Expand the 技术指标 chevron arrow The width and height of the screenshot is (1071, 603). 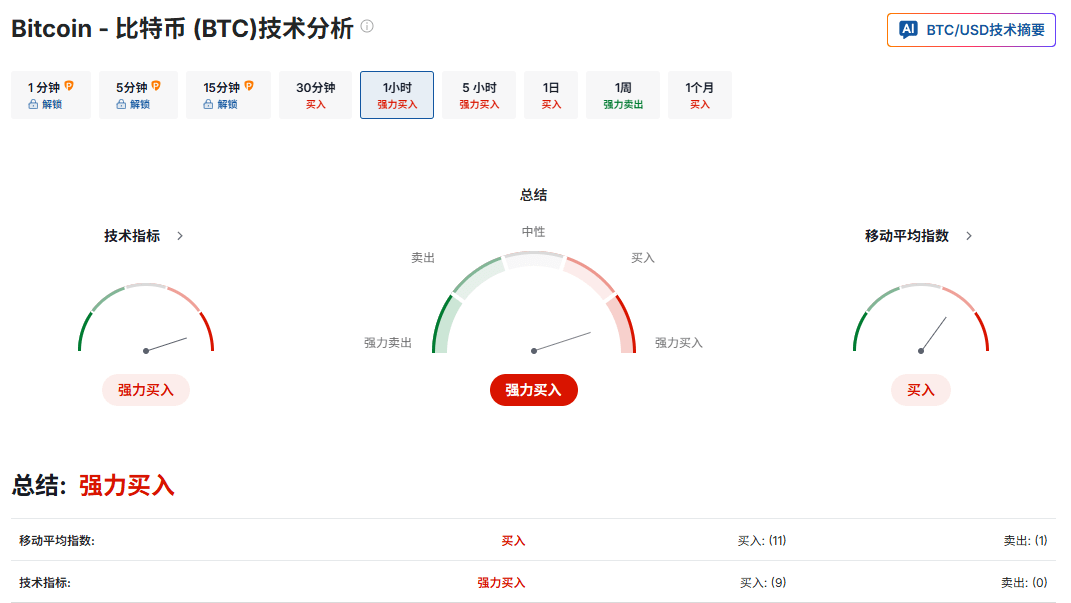[180, 236]
